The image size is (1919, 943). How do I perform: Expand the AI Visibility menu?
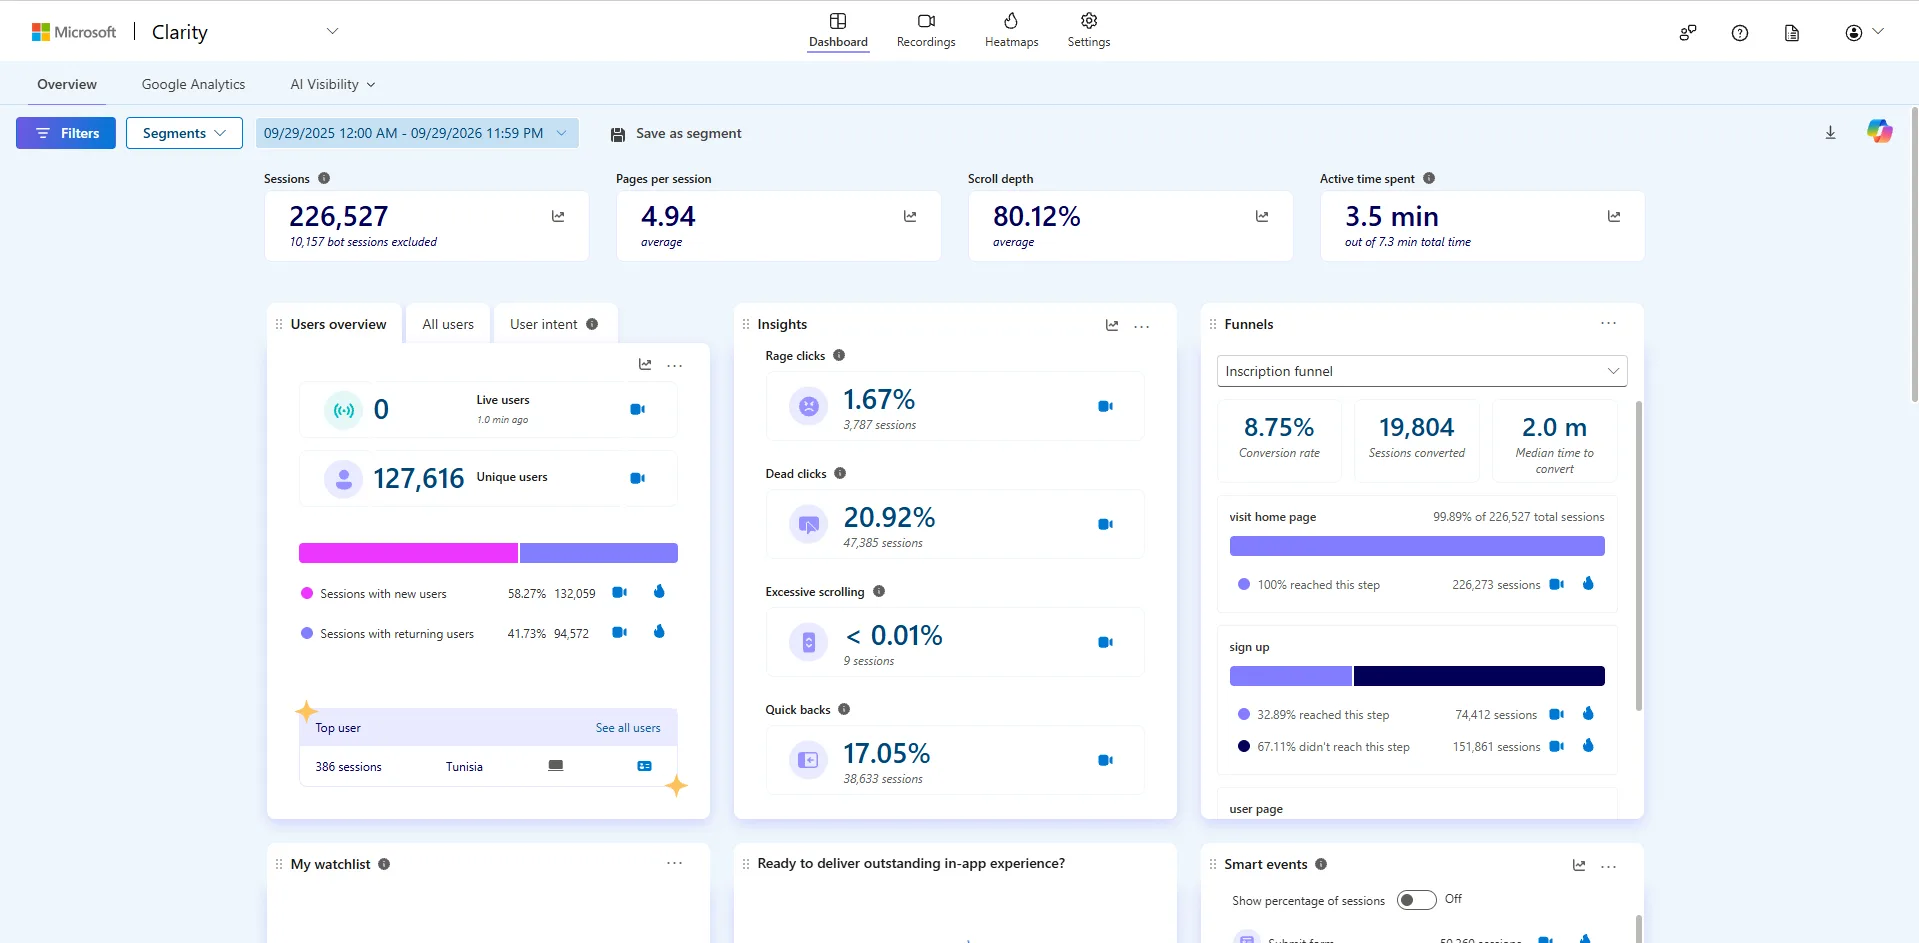[333, 85]
